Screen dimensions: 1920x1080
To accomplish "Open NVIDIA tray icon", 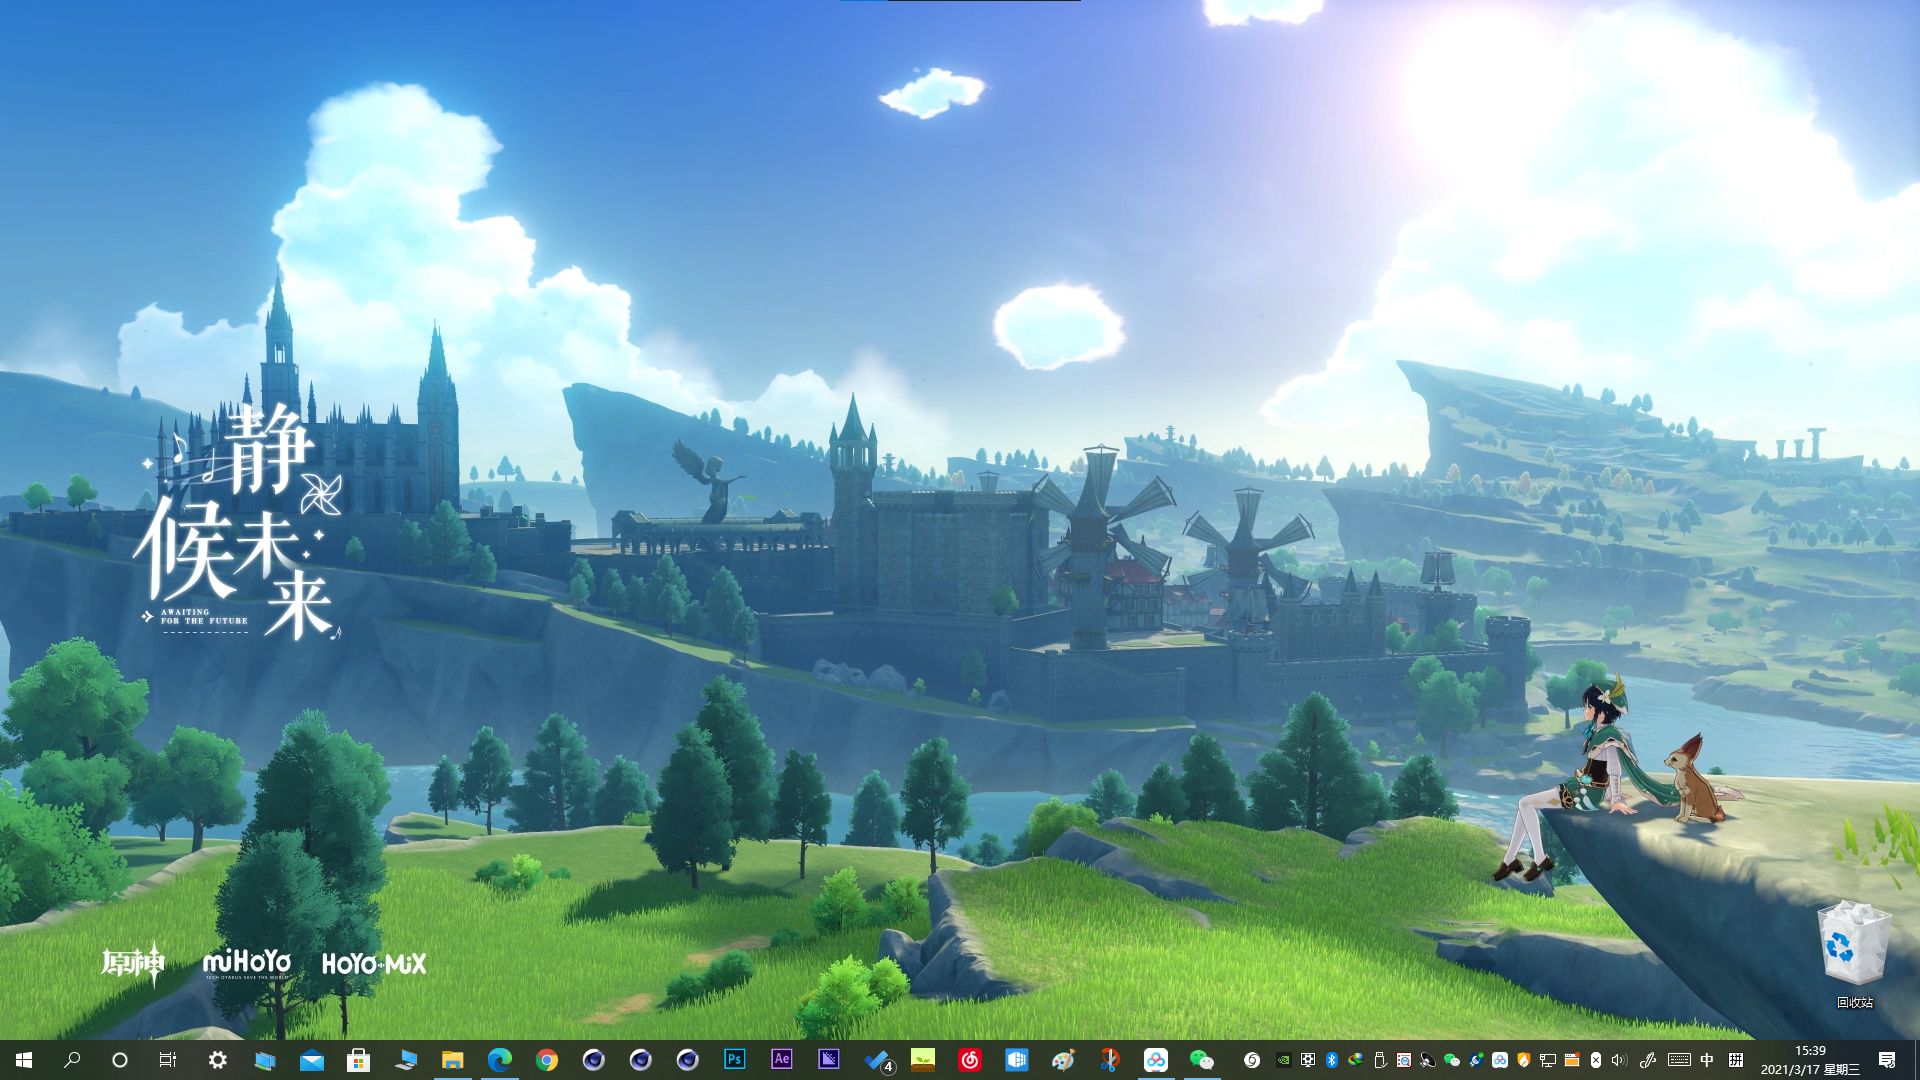I will (x=1283, y=1060).
